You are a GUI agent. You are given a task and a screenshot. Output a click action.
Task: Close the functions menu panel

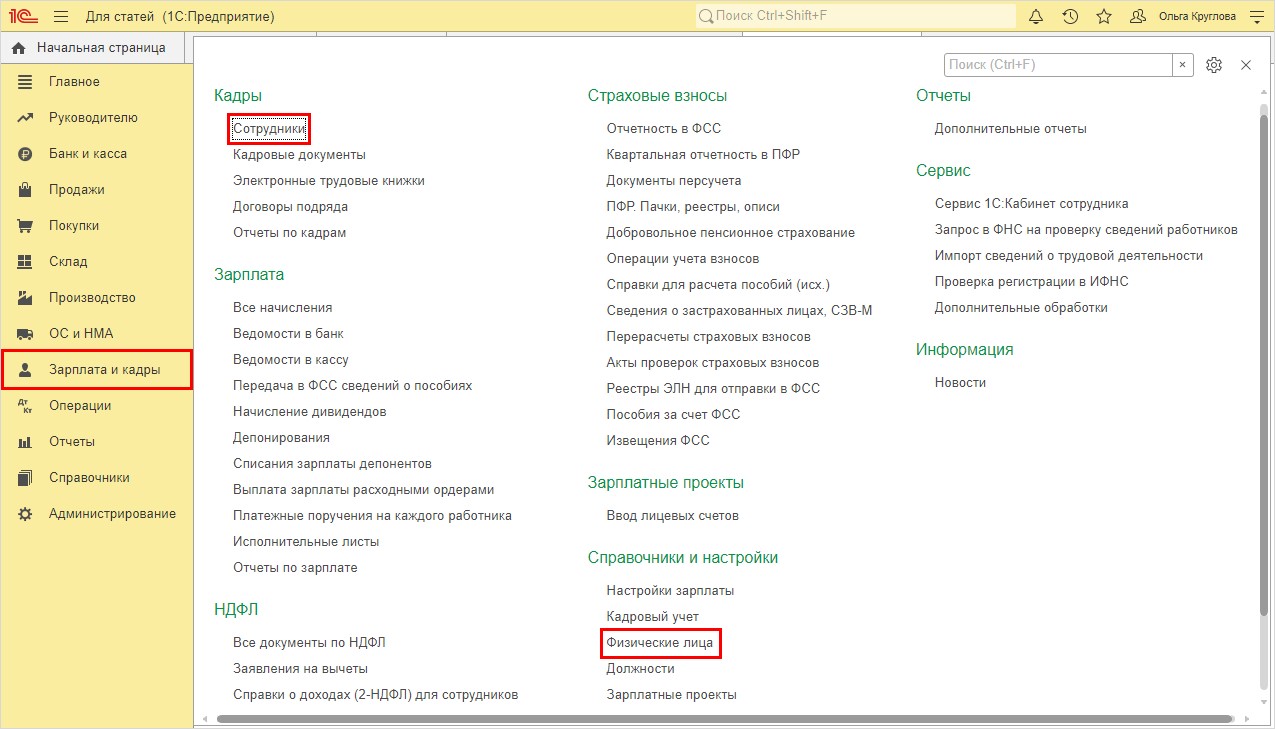point(1246,65)
